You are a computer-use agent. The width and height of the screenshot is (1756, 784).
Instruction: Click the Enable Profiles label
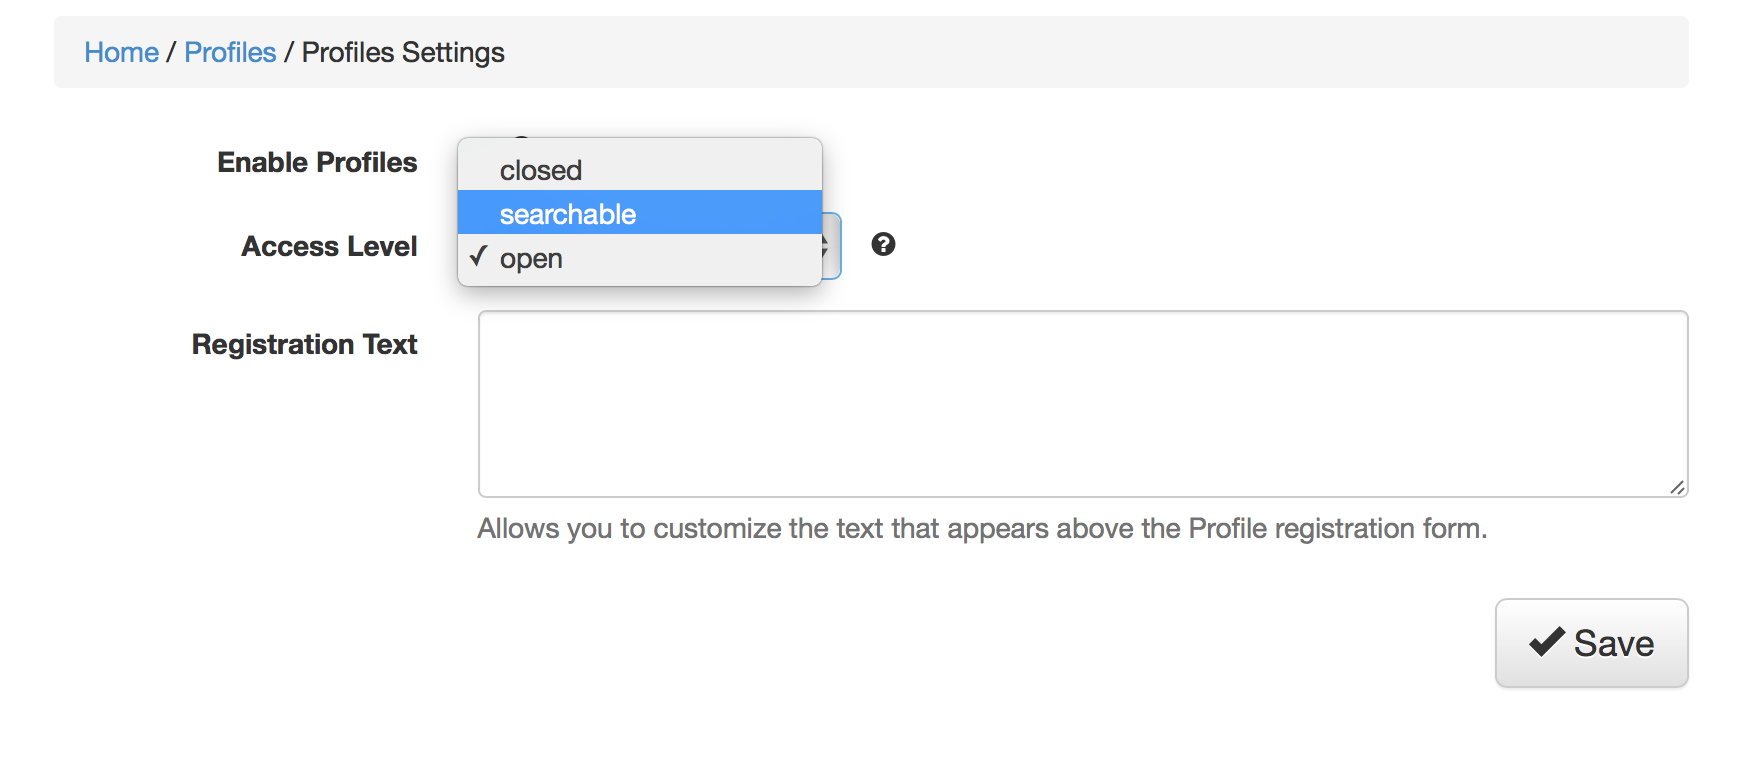(x=317, y=162)
